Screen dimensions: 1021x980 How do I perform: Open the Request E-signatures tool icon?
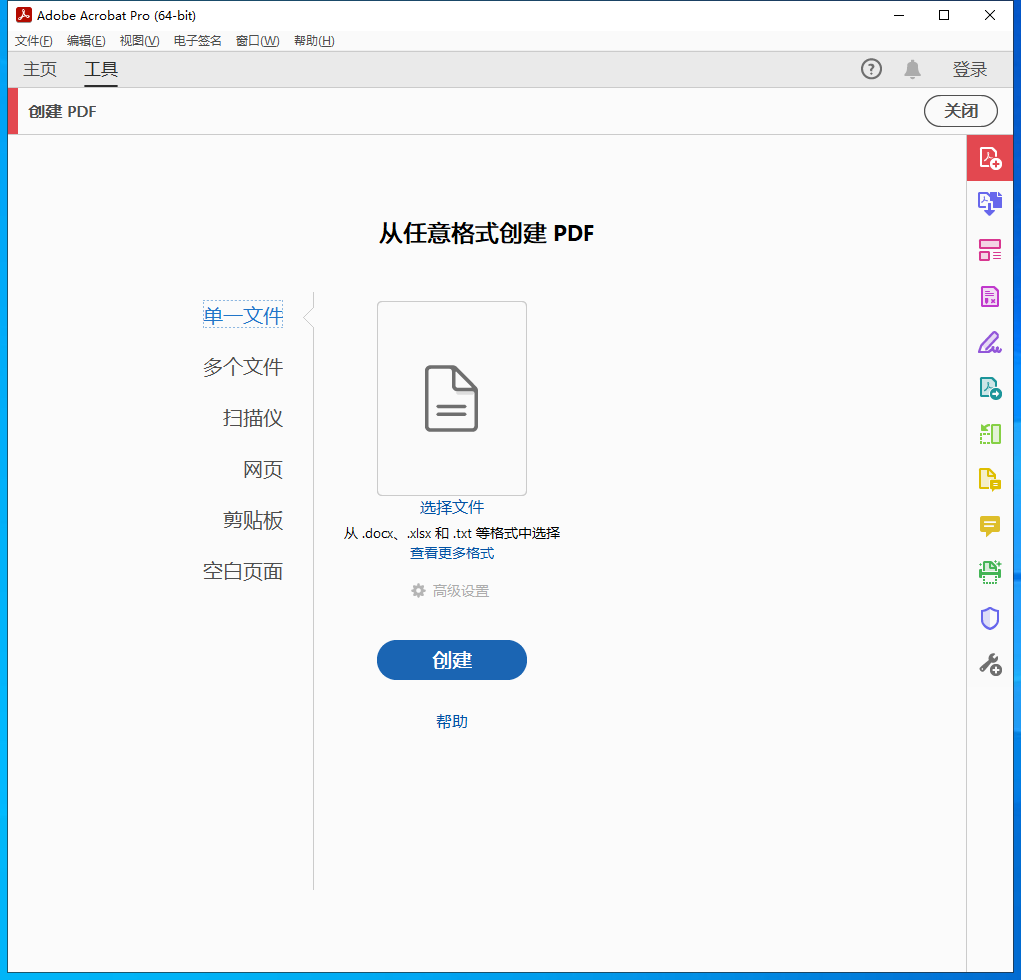click(990, 296)
